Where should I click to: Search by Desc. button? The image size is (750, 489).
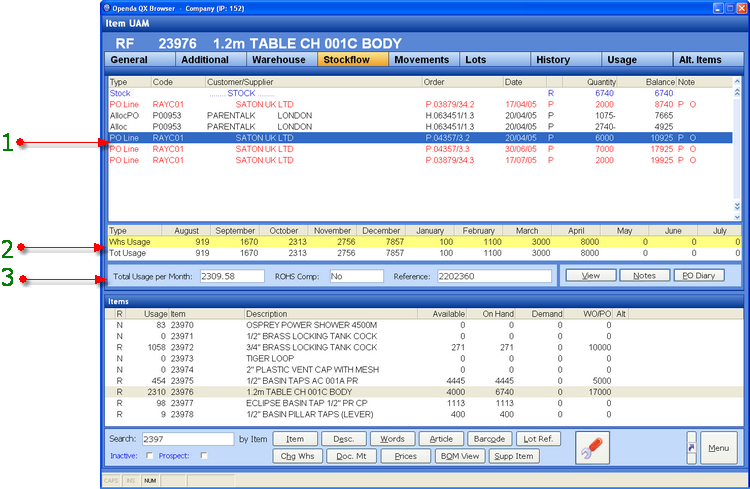[344, 439]
